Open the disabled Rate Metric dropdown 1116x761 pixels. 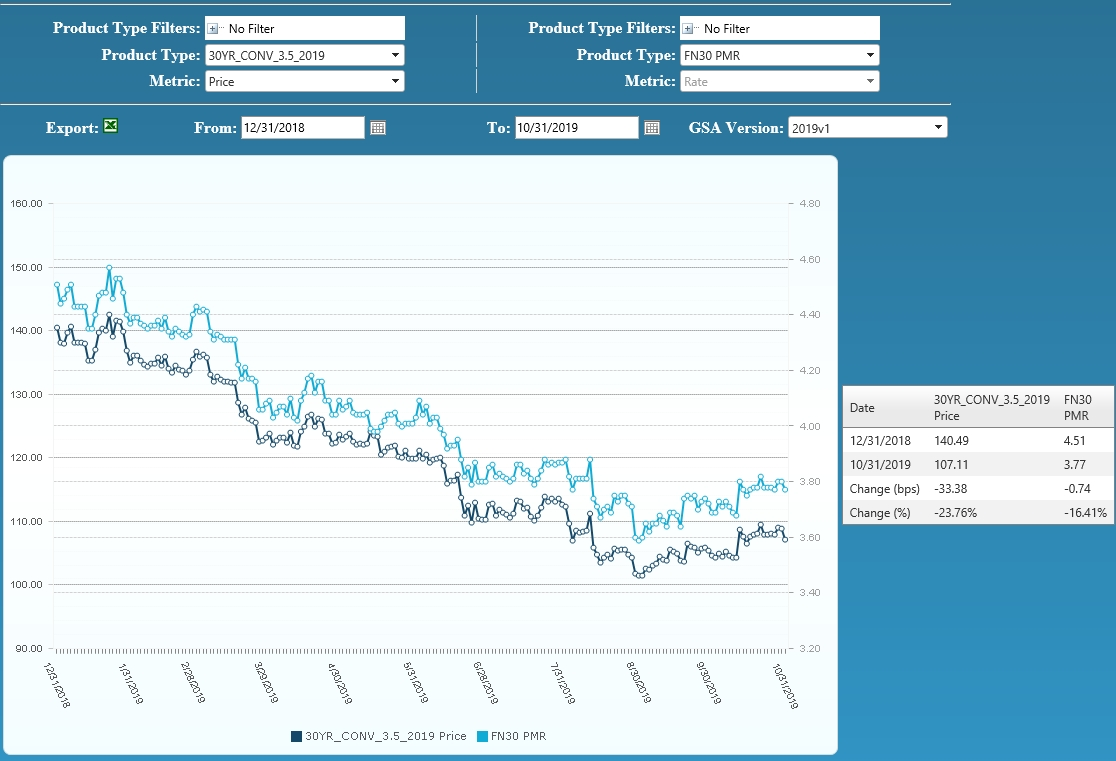point(780,81)
